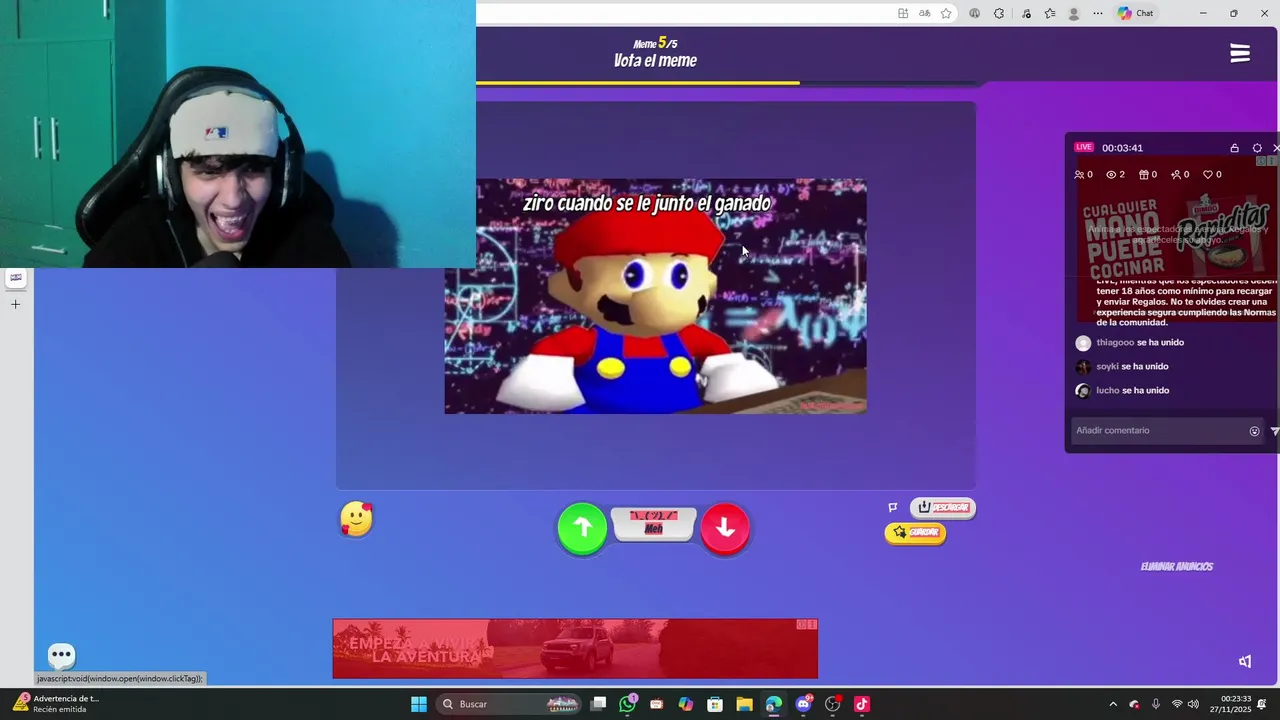Click the ad info icon on bottom banner
The image size is (1280, 720).
click(x=802, y=625)
